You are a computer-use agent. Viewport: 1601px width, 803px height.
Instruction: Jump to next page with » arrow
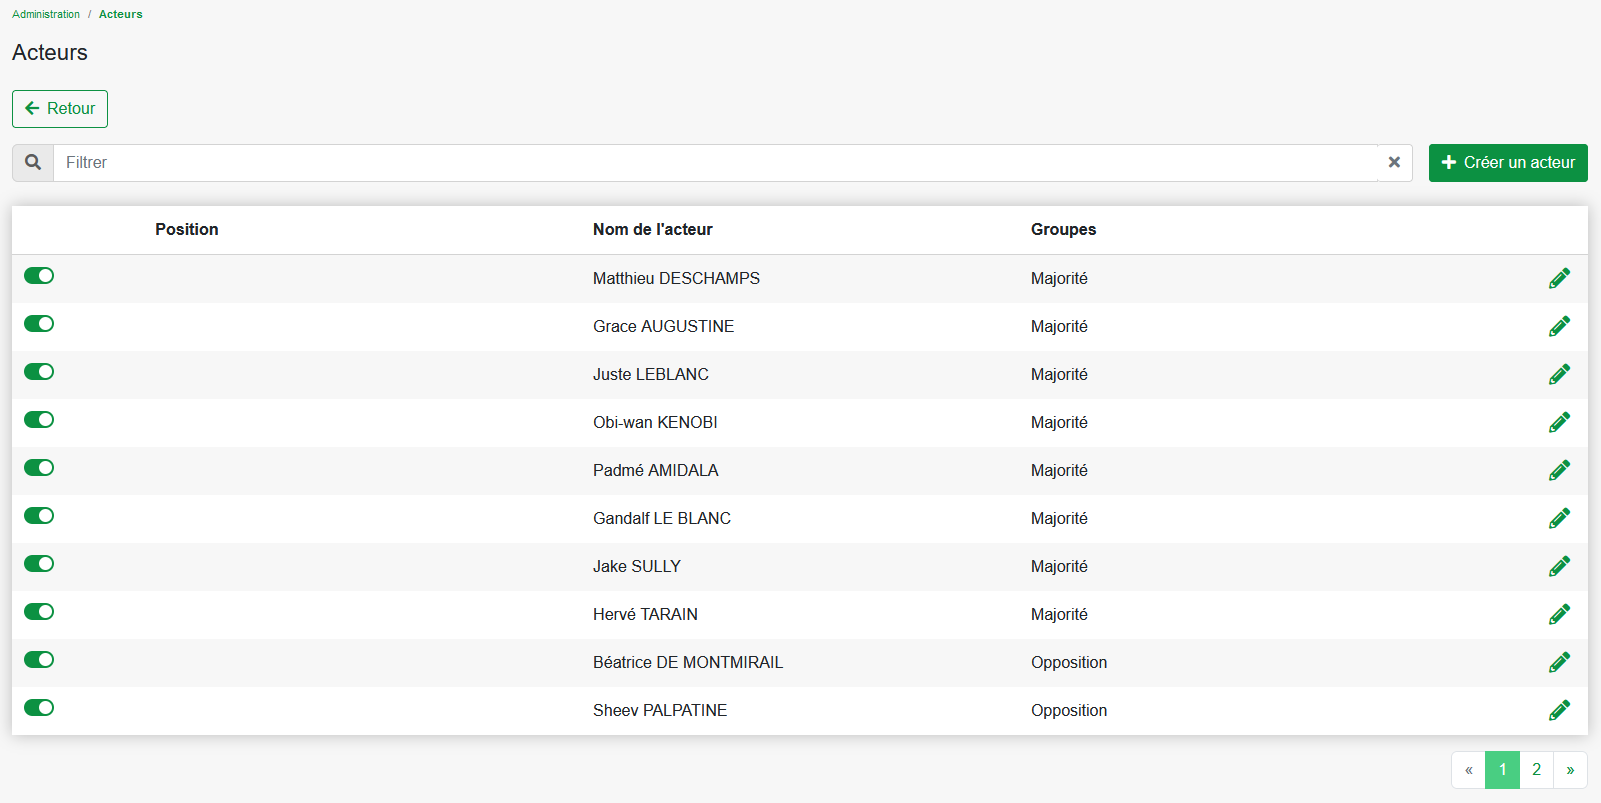coord(1570,770)
